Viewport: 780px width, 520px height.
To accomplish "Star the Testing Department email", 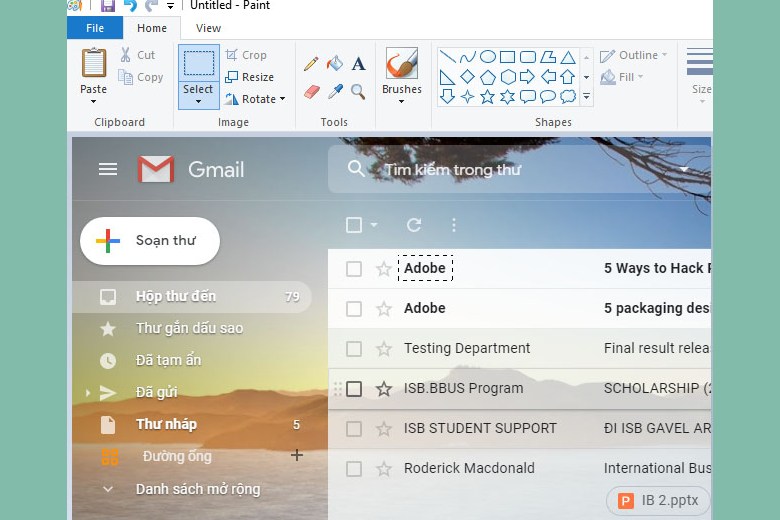I will pos(384,348).
